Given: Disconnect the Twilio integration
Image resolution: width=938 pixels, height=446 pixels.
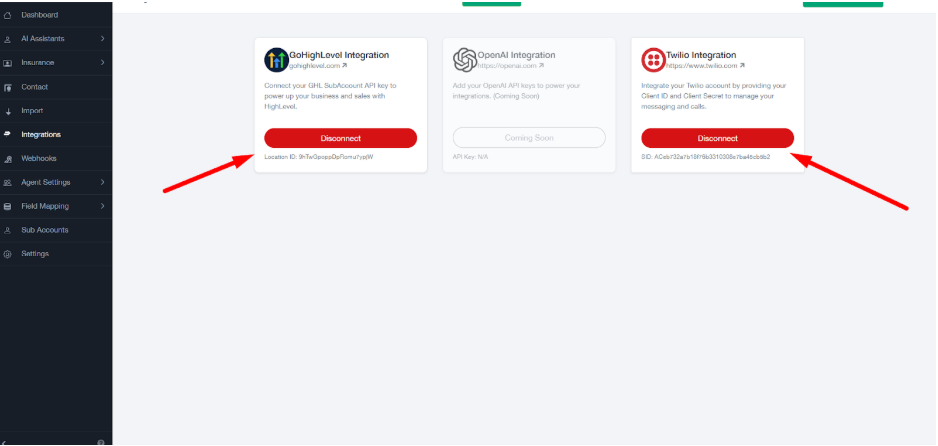Looking at the screenshot, I should pos(717,138).
